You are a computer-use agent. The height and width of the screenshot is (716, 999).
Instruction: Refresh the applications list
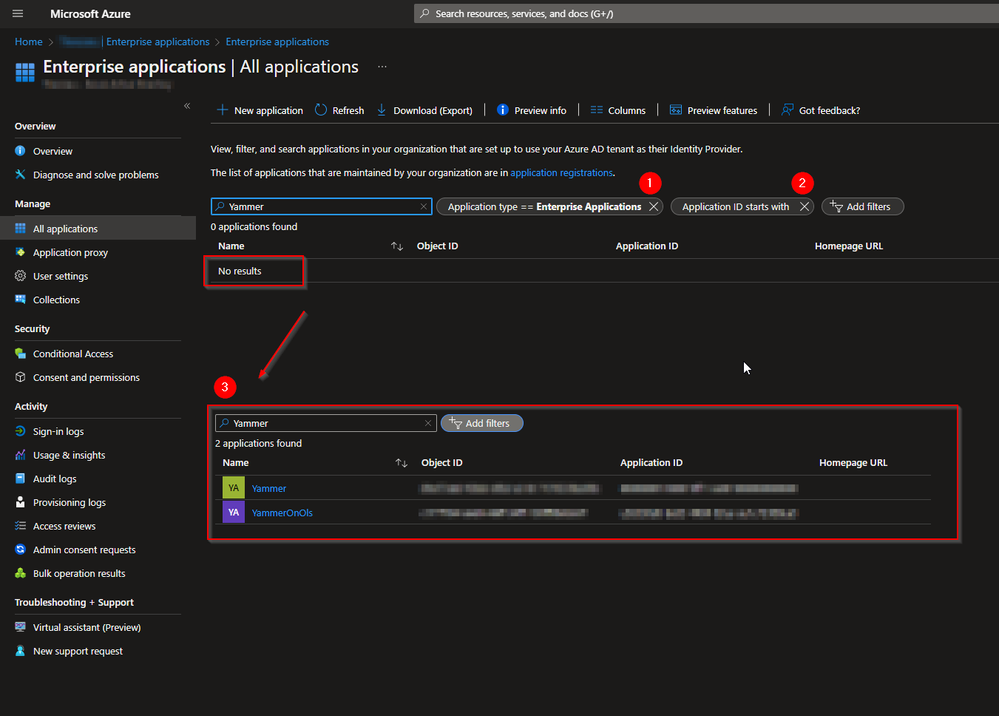click(x=340, y=110)
